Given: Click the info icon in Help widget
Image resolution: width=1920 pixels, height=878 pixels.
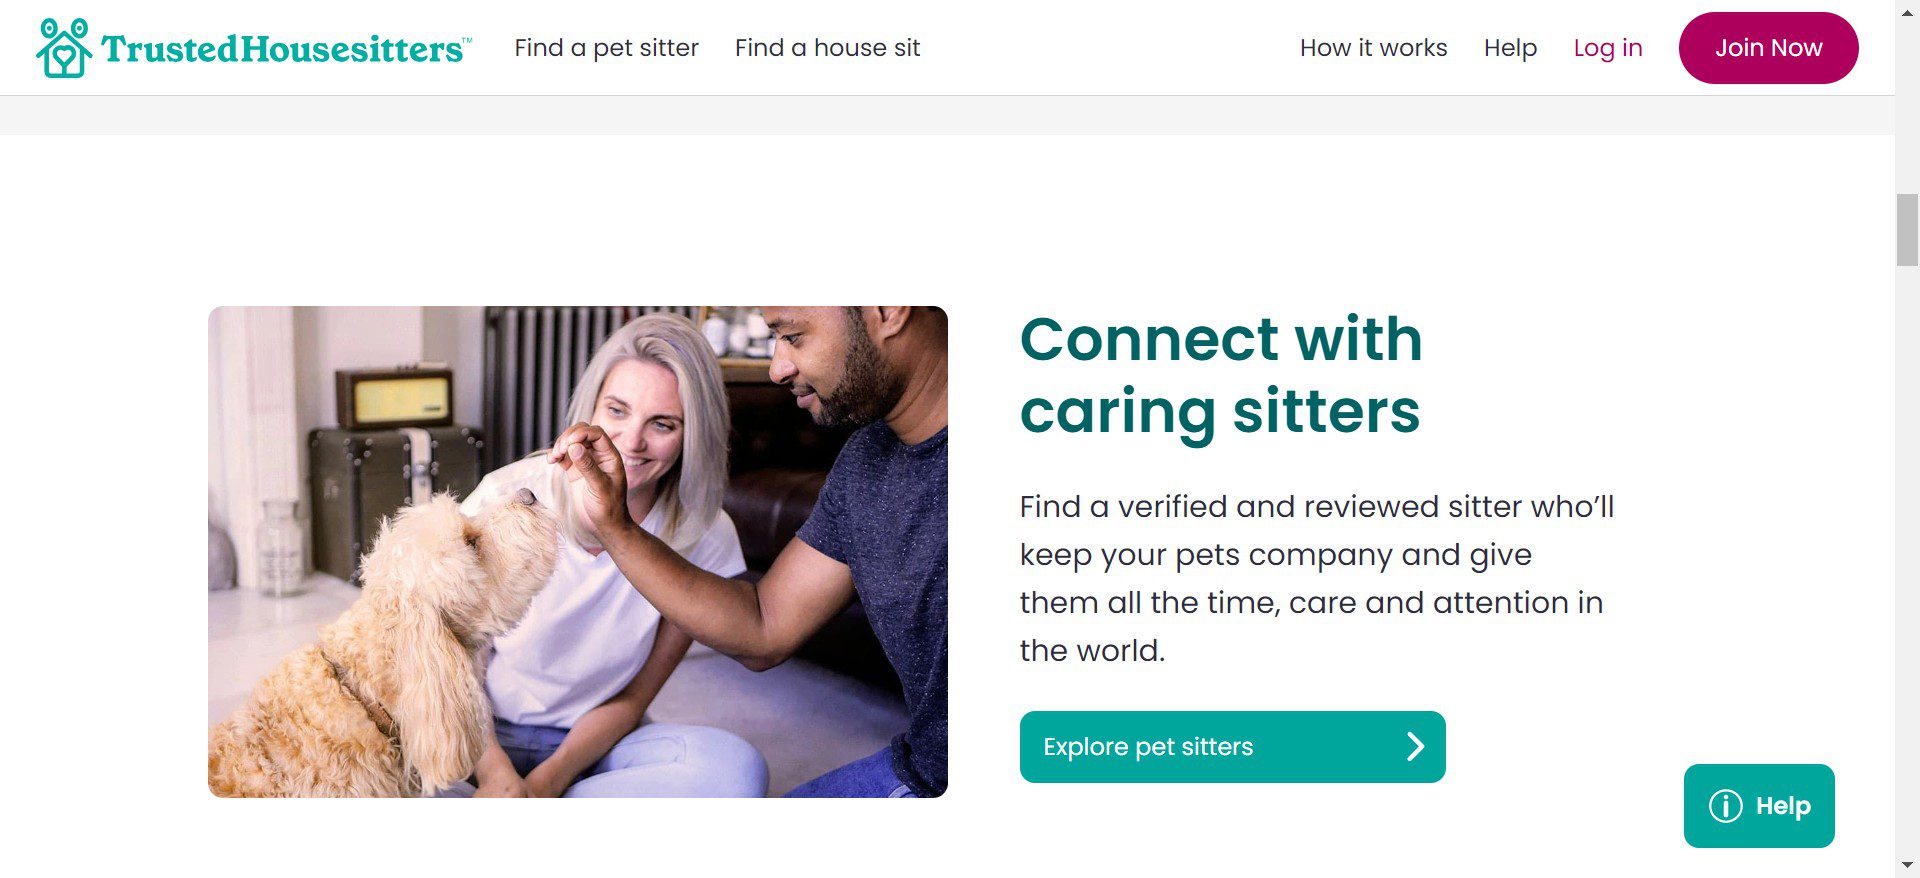Looking at the screenshot, I should (1725, 806).
